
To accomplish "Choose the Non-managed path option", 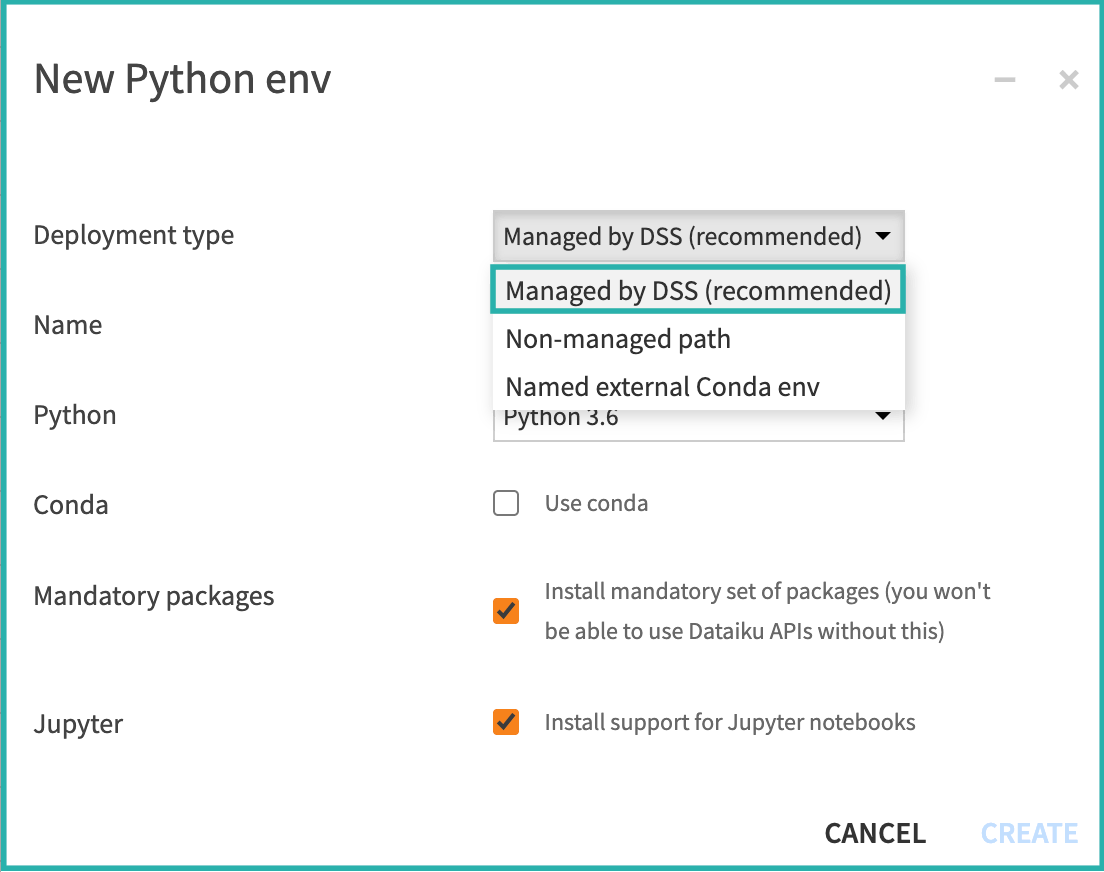I will (618, 339).
